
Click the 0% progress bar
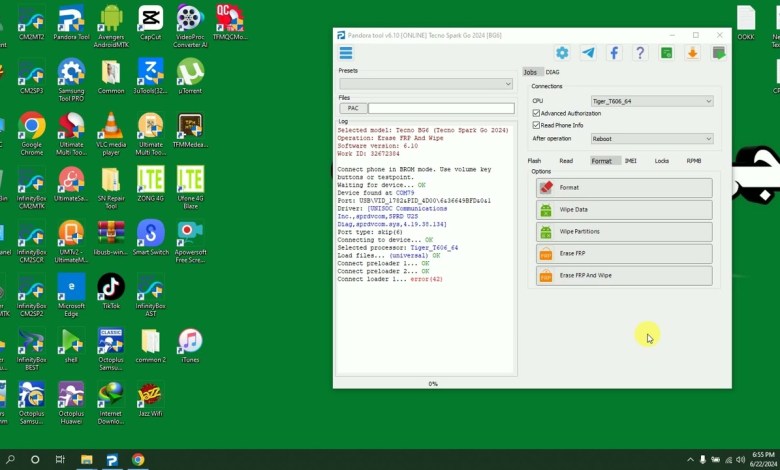tap(433, 384)
